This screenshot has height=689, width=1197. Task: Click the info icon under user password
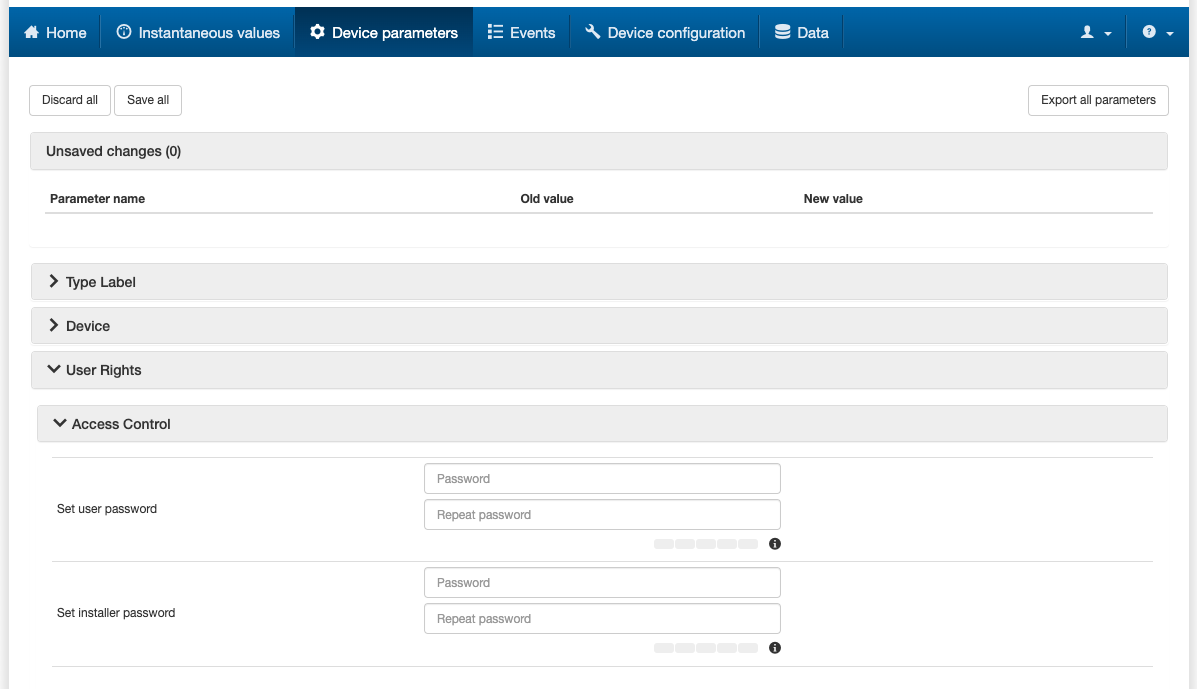point(775,544)
